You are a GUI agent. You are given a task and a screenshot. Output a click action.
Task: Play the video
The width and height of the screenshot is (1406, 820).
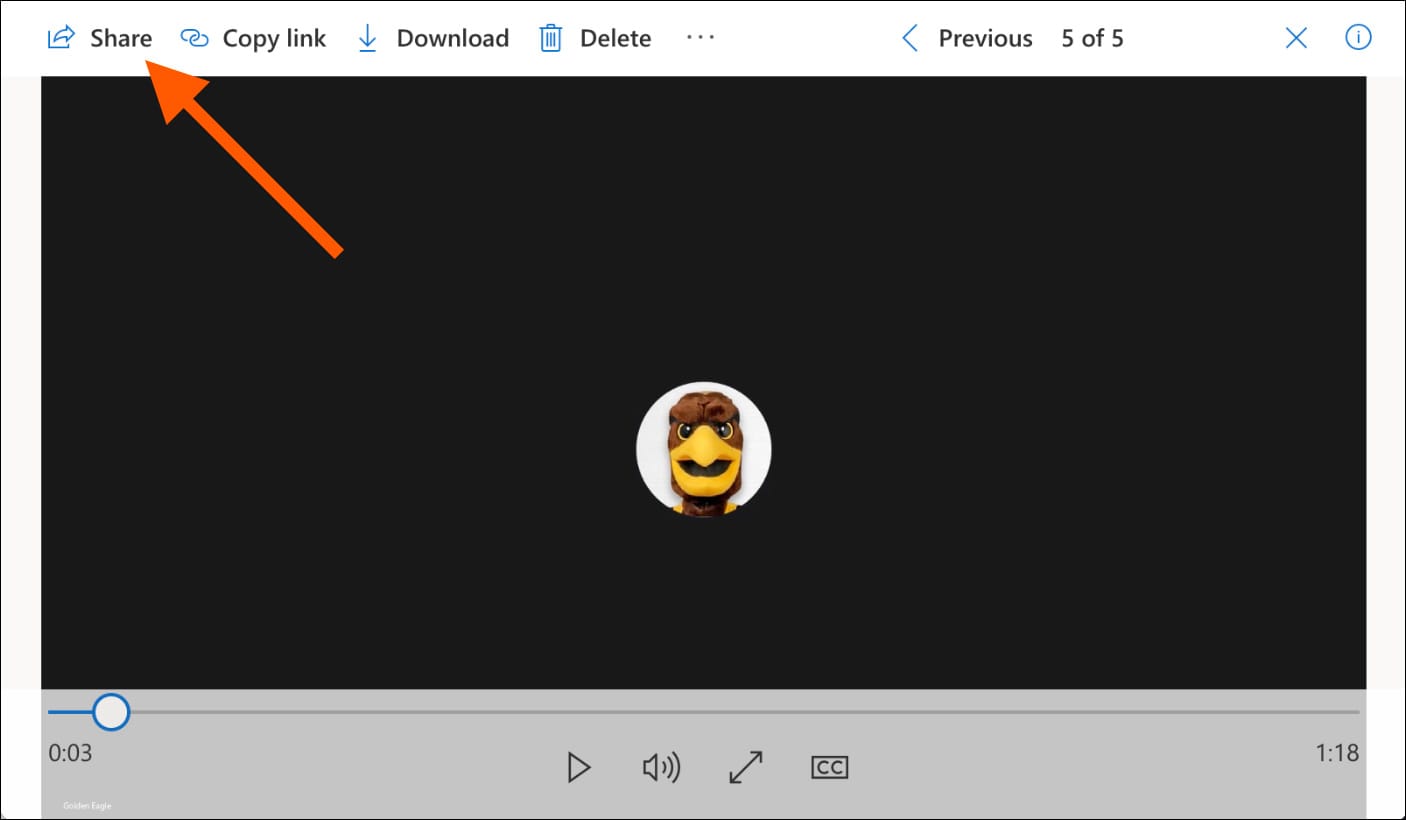click(578, 767)
